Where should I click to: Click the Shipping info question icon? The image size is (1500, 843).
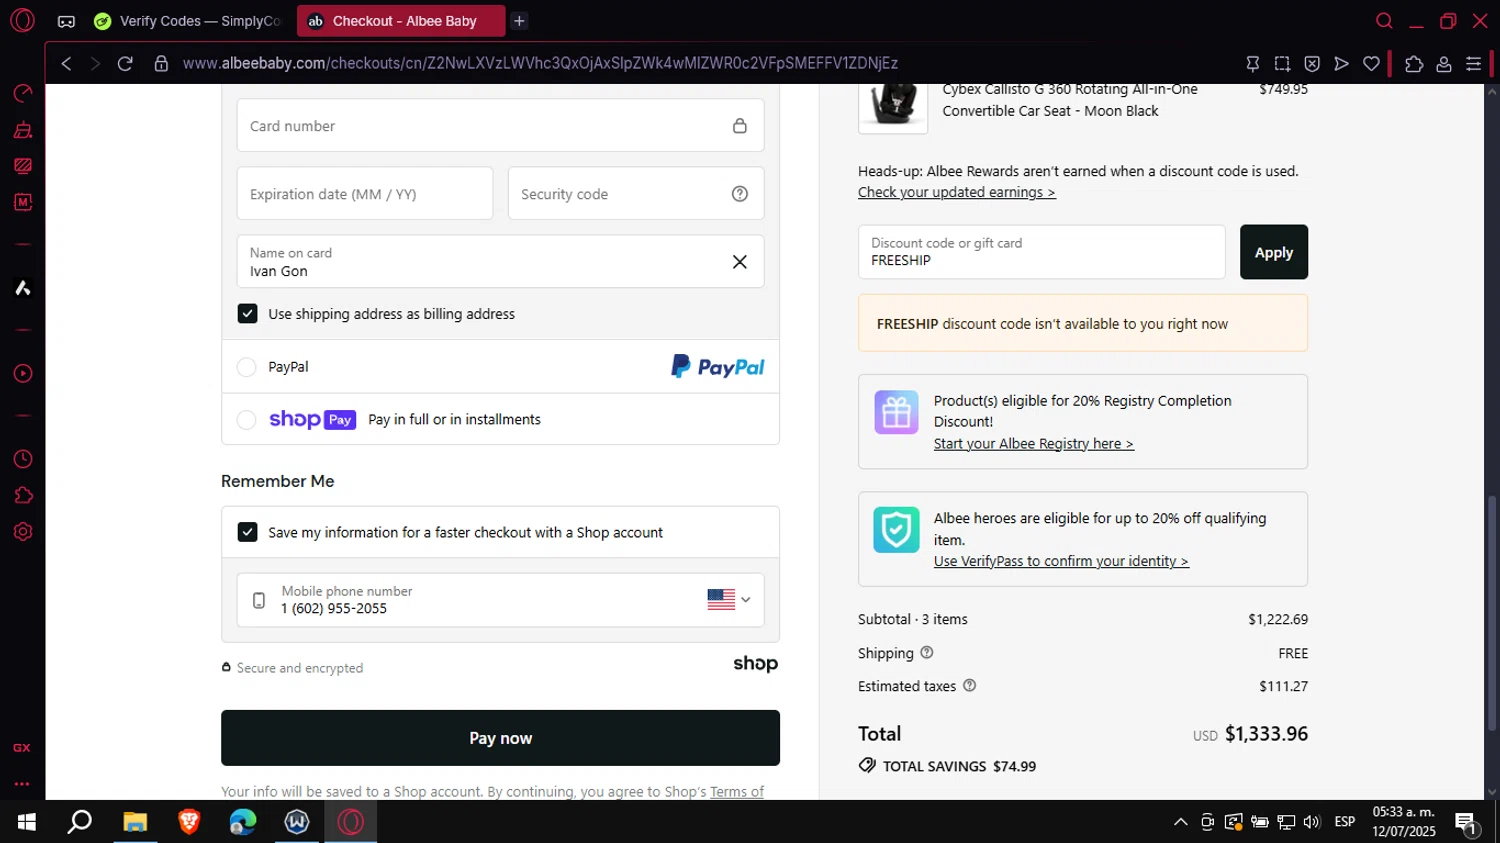pyautogui.click(x=927, y=652)
